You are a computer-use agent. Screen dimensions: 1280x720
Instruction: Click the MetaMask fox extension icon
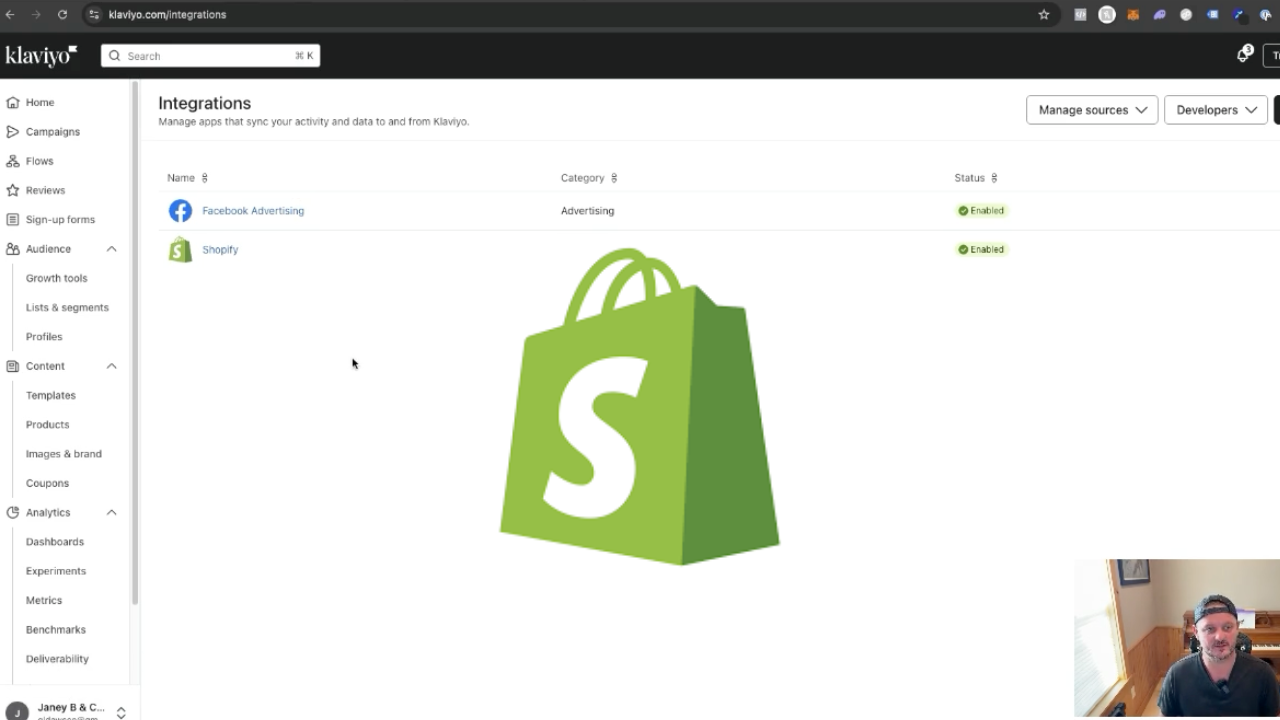(1133, 15)
